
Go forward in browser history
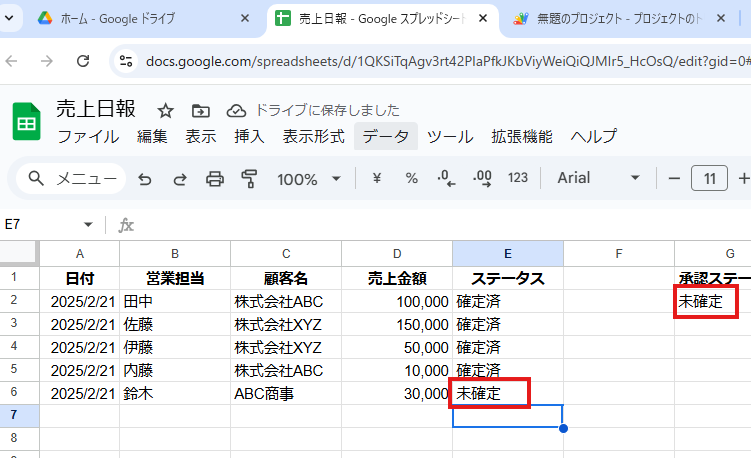point(46,61)
